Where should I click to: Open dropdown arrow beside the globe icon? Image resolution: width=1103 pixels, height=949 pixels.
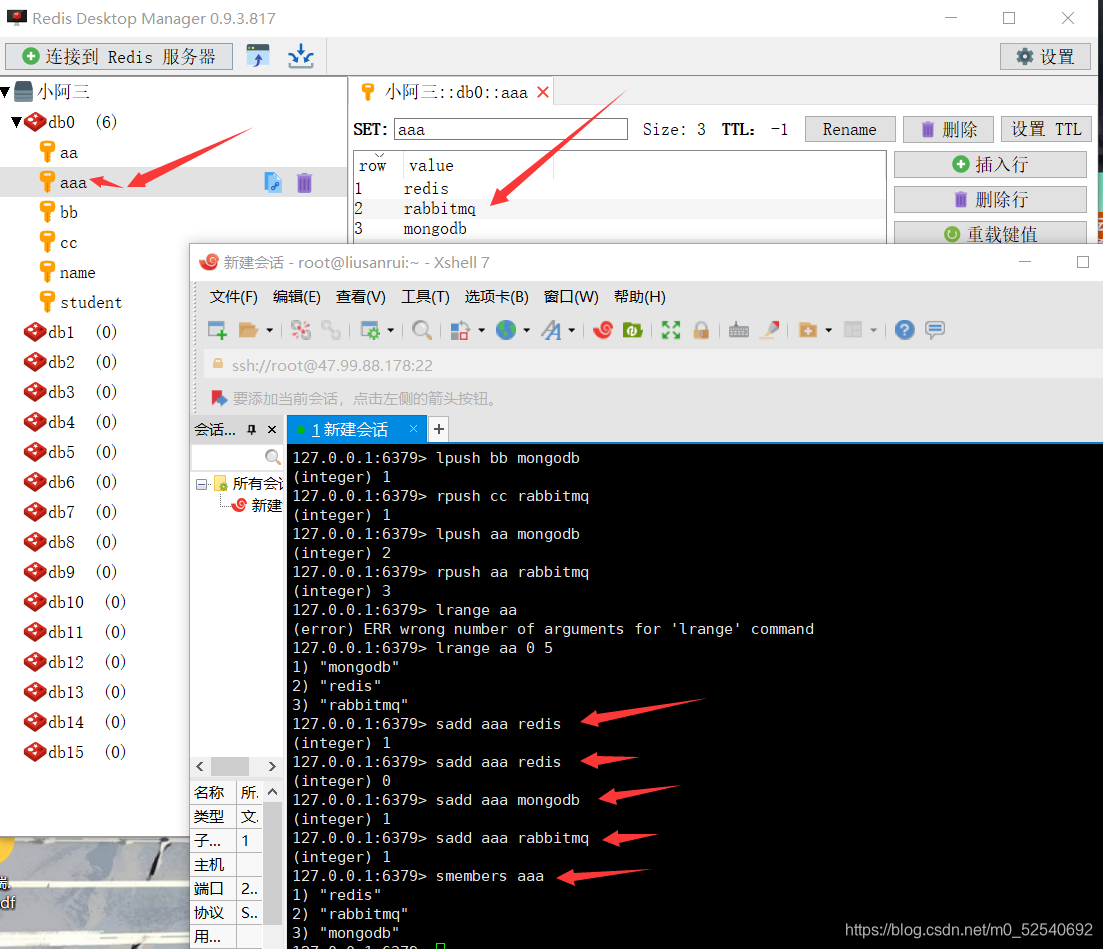click(x=526, y=330)
